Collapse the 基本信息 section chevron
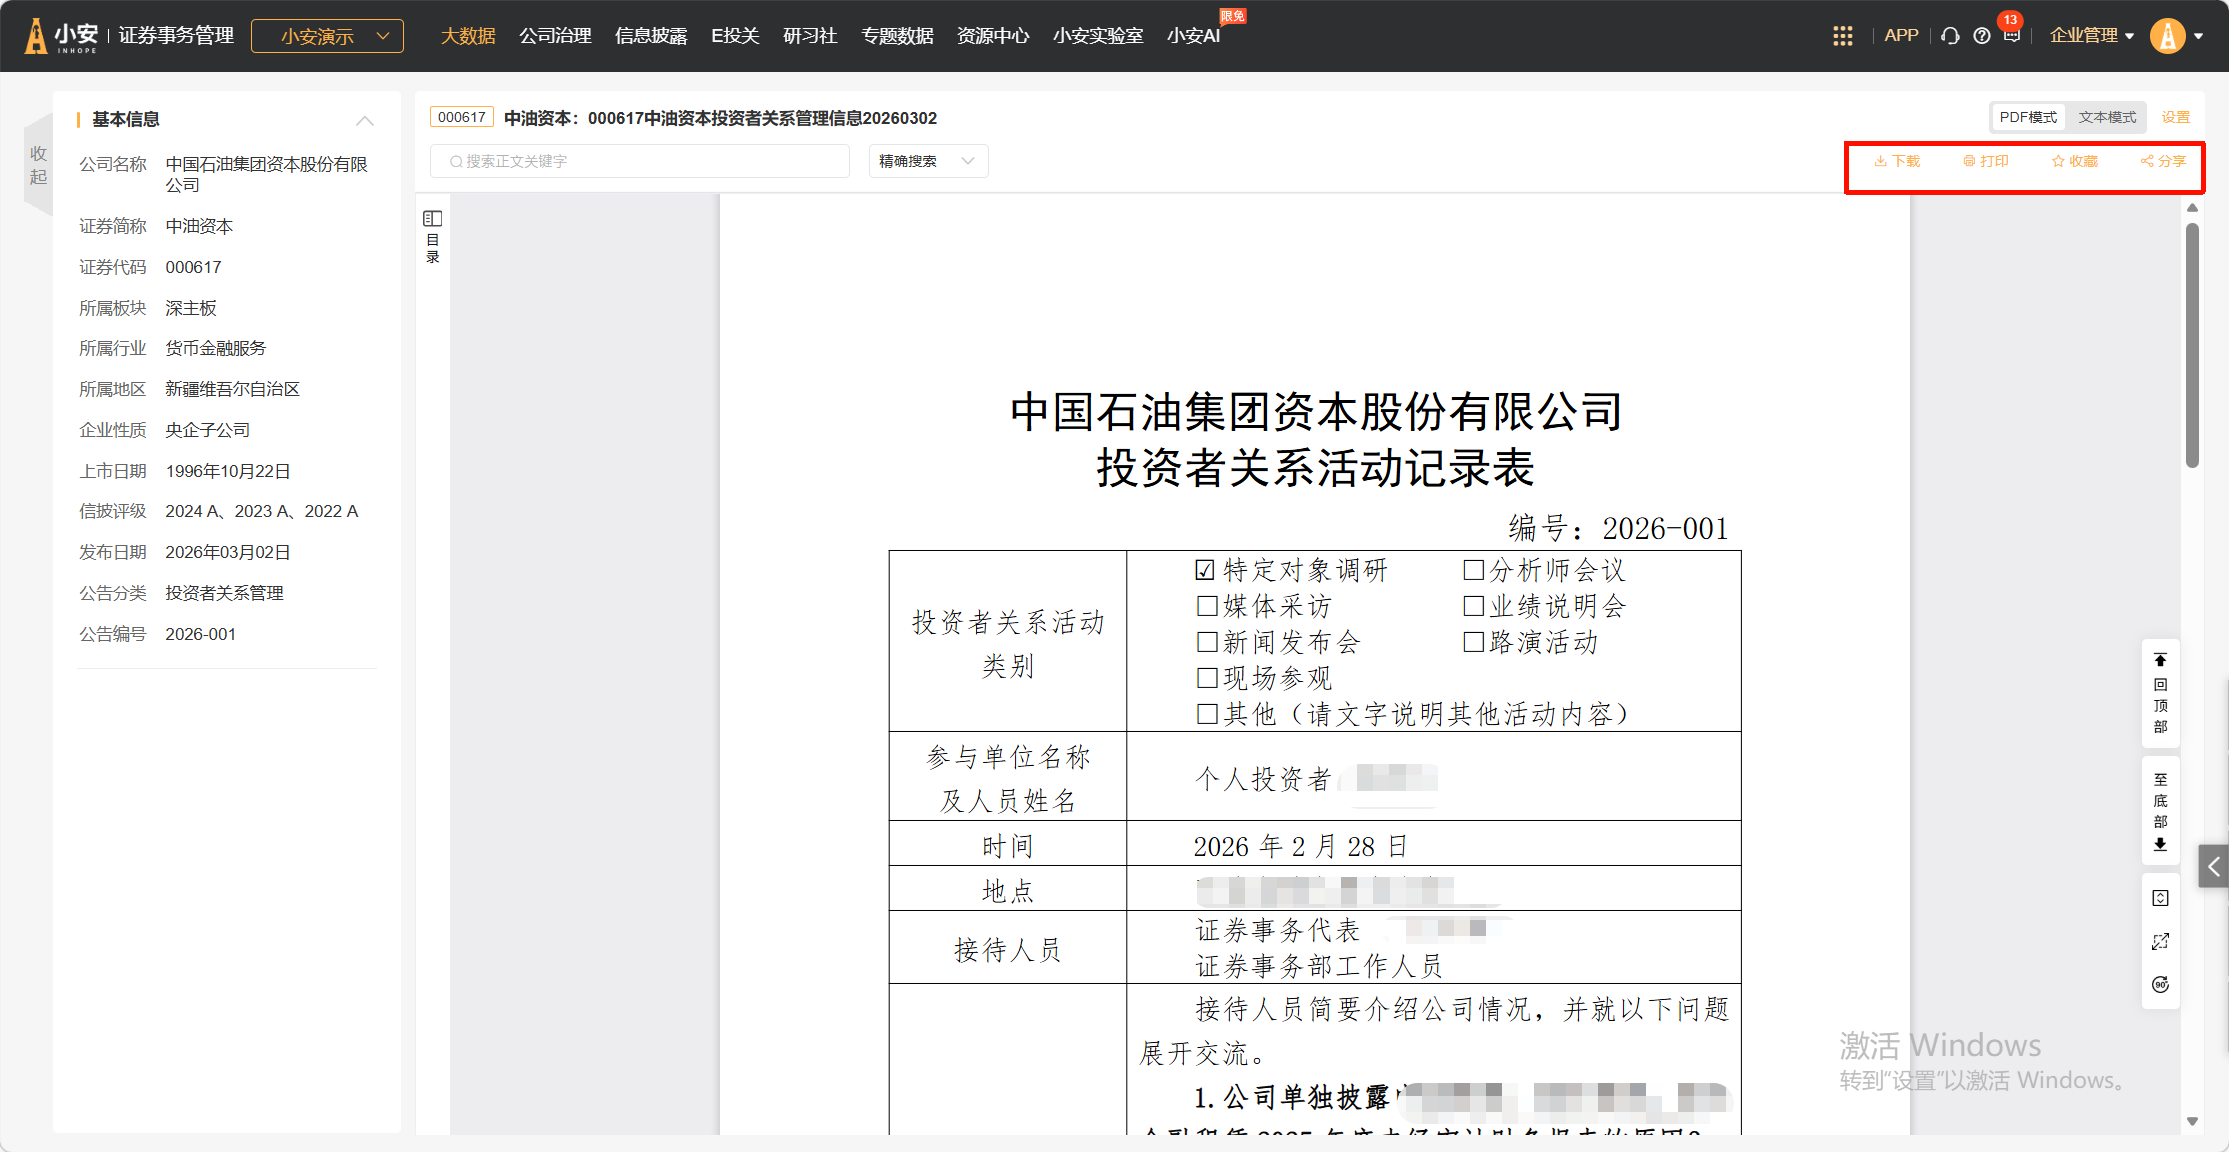2229x1152 pixels. tap(364, 120)
